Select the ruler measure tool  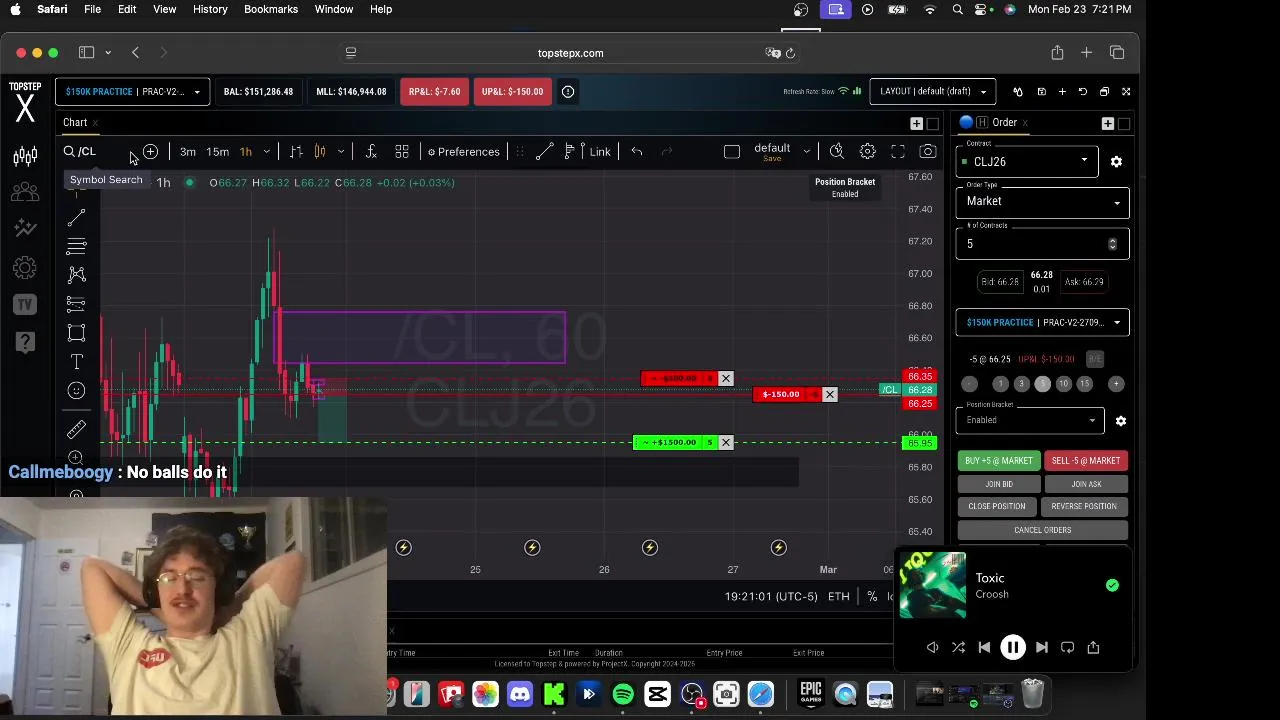(76, 430)
